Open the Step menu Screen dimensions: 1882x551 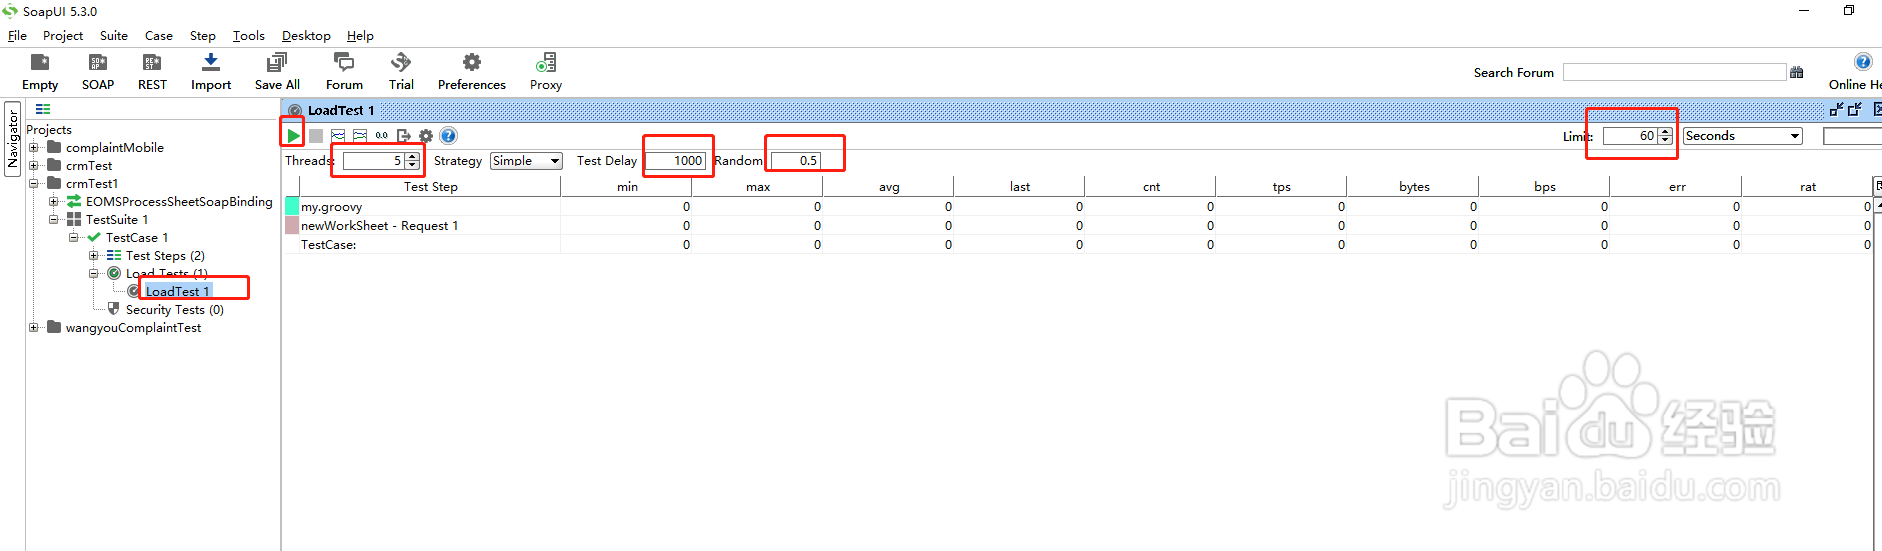[203, 35]
